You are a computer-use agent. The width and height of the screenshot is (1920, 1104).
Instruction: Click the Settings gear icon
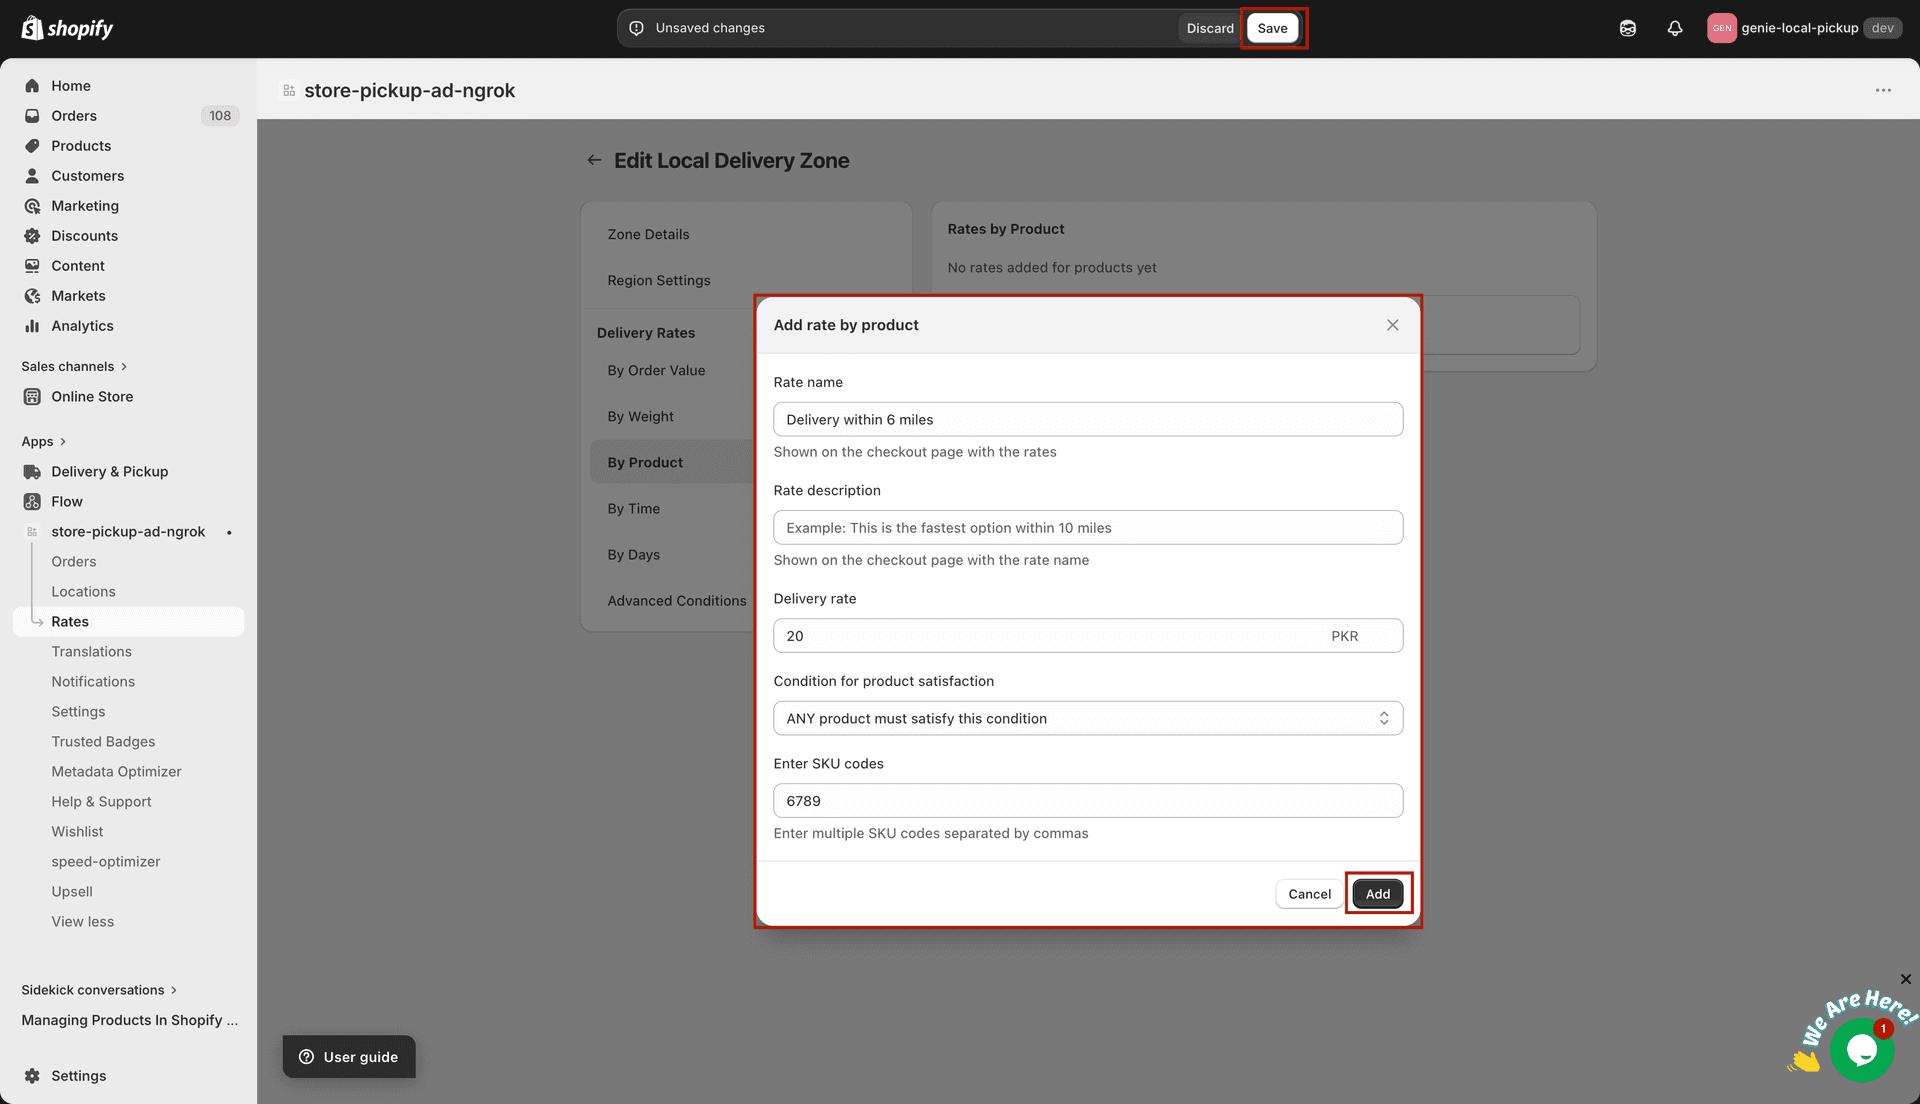[x=32, y=1076]
